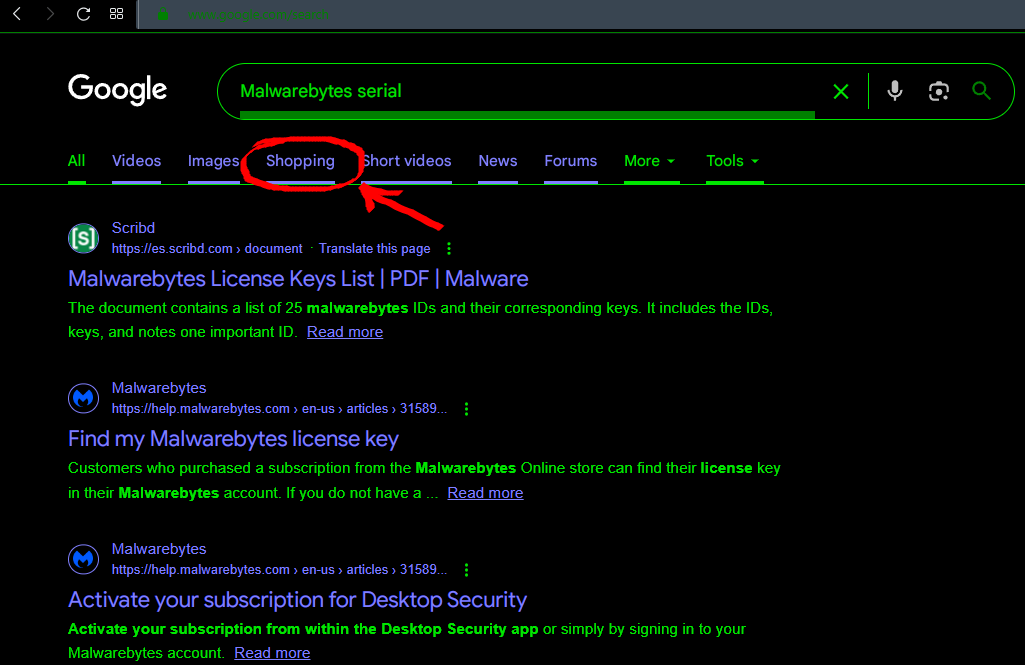Viewport: 1025px width, 665px height.
Task: Open the Google logo homepage
Action: (x=118, y=90)
